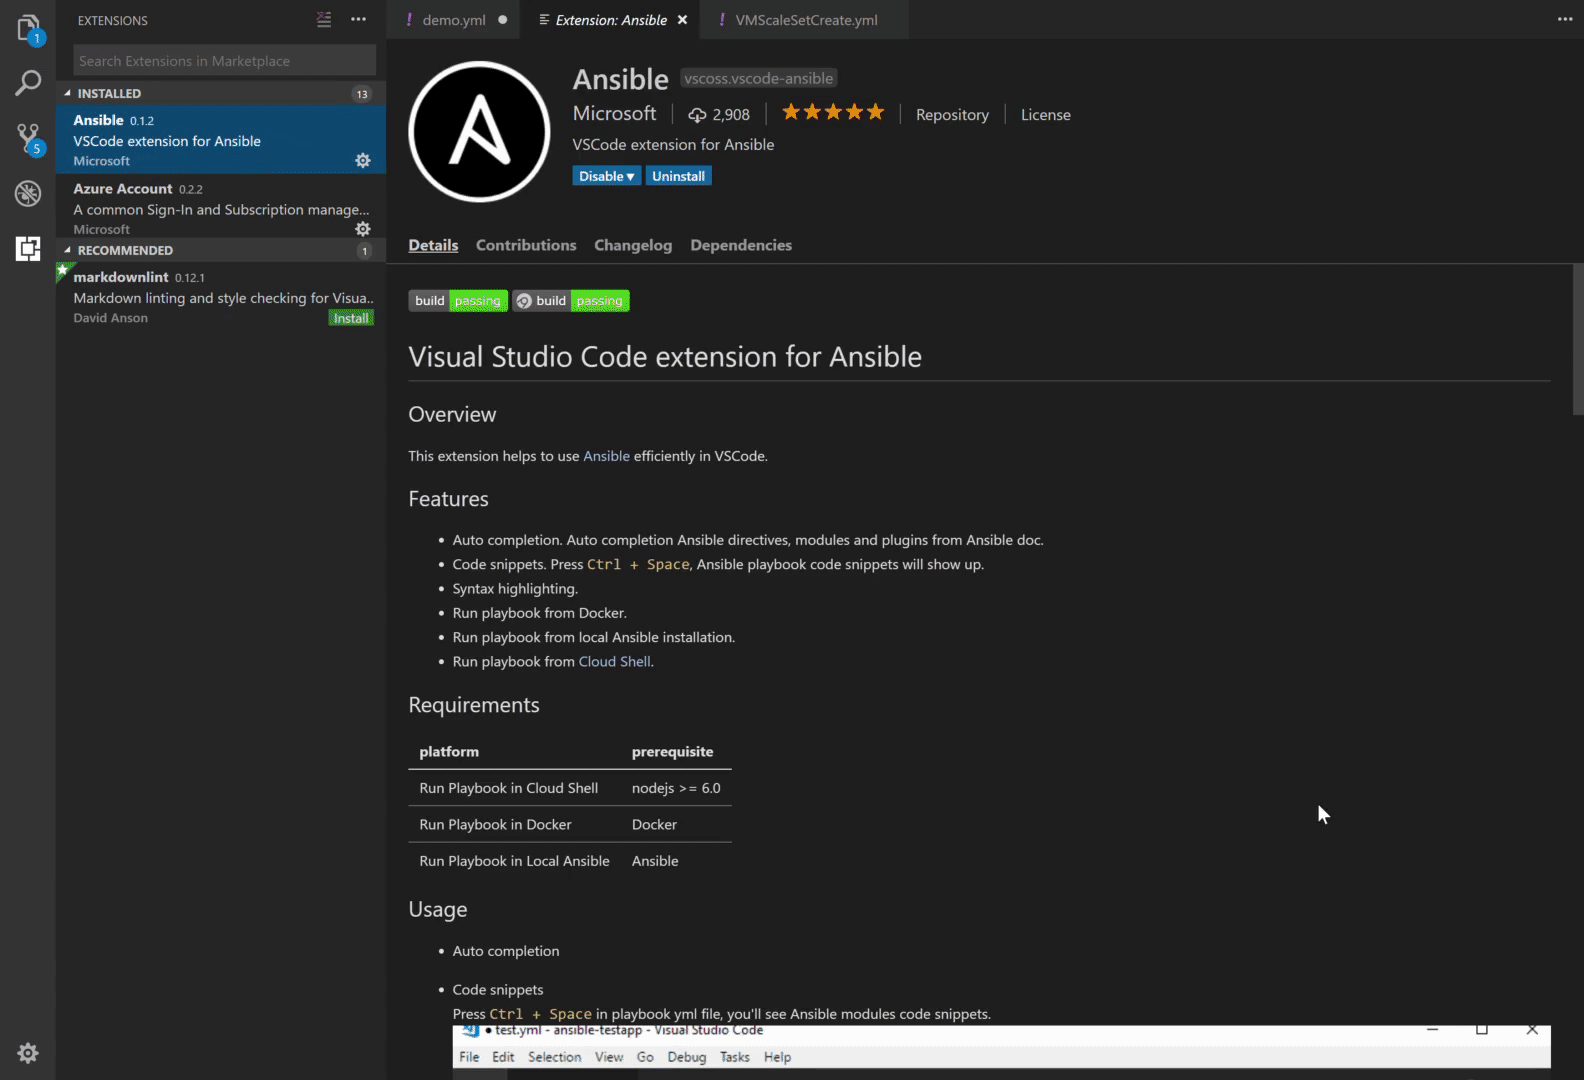Image resolution: width=1584 pixels, height=1080 pixels.
Task: Collapse the RECOMMENDED section
Action: (220, 251)
